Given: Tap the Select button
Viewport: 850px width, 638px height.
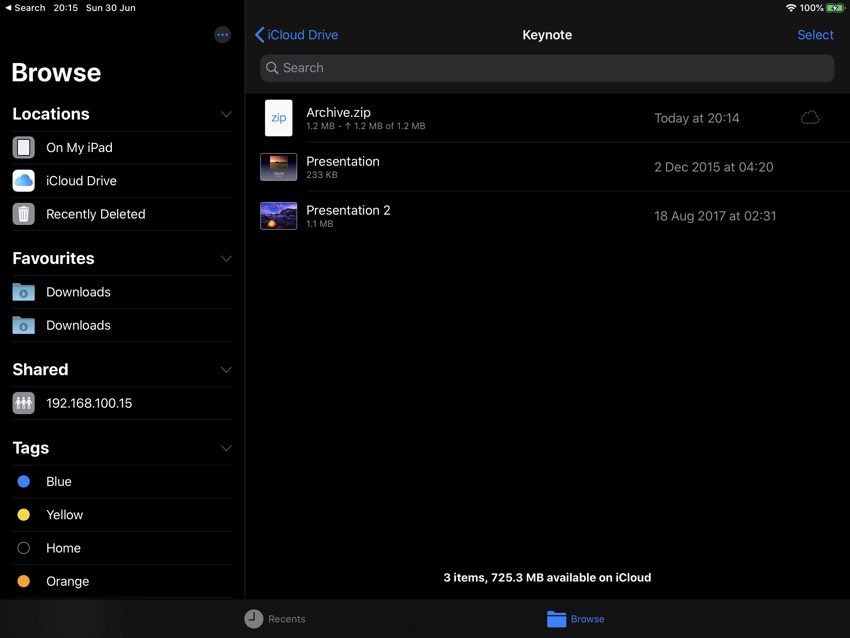Looking at the screenshot, I should 815,35.
